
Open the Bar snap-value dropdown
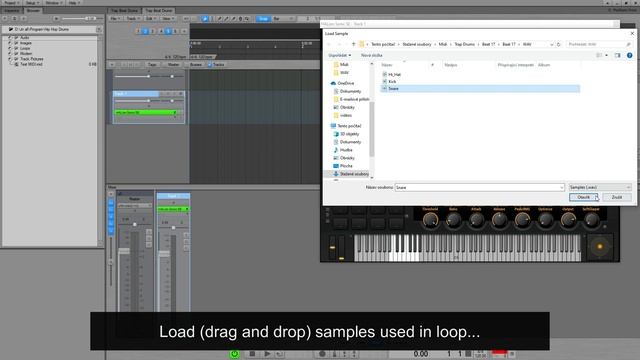pyautogui.click(x=283, y=19)
